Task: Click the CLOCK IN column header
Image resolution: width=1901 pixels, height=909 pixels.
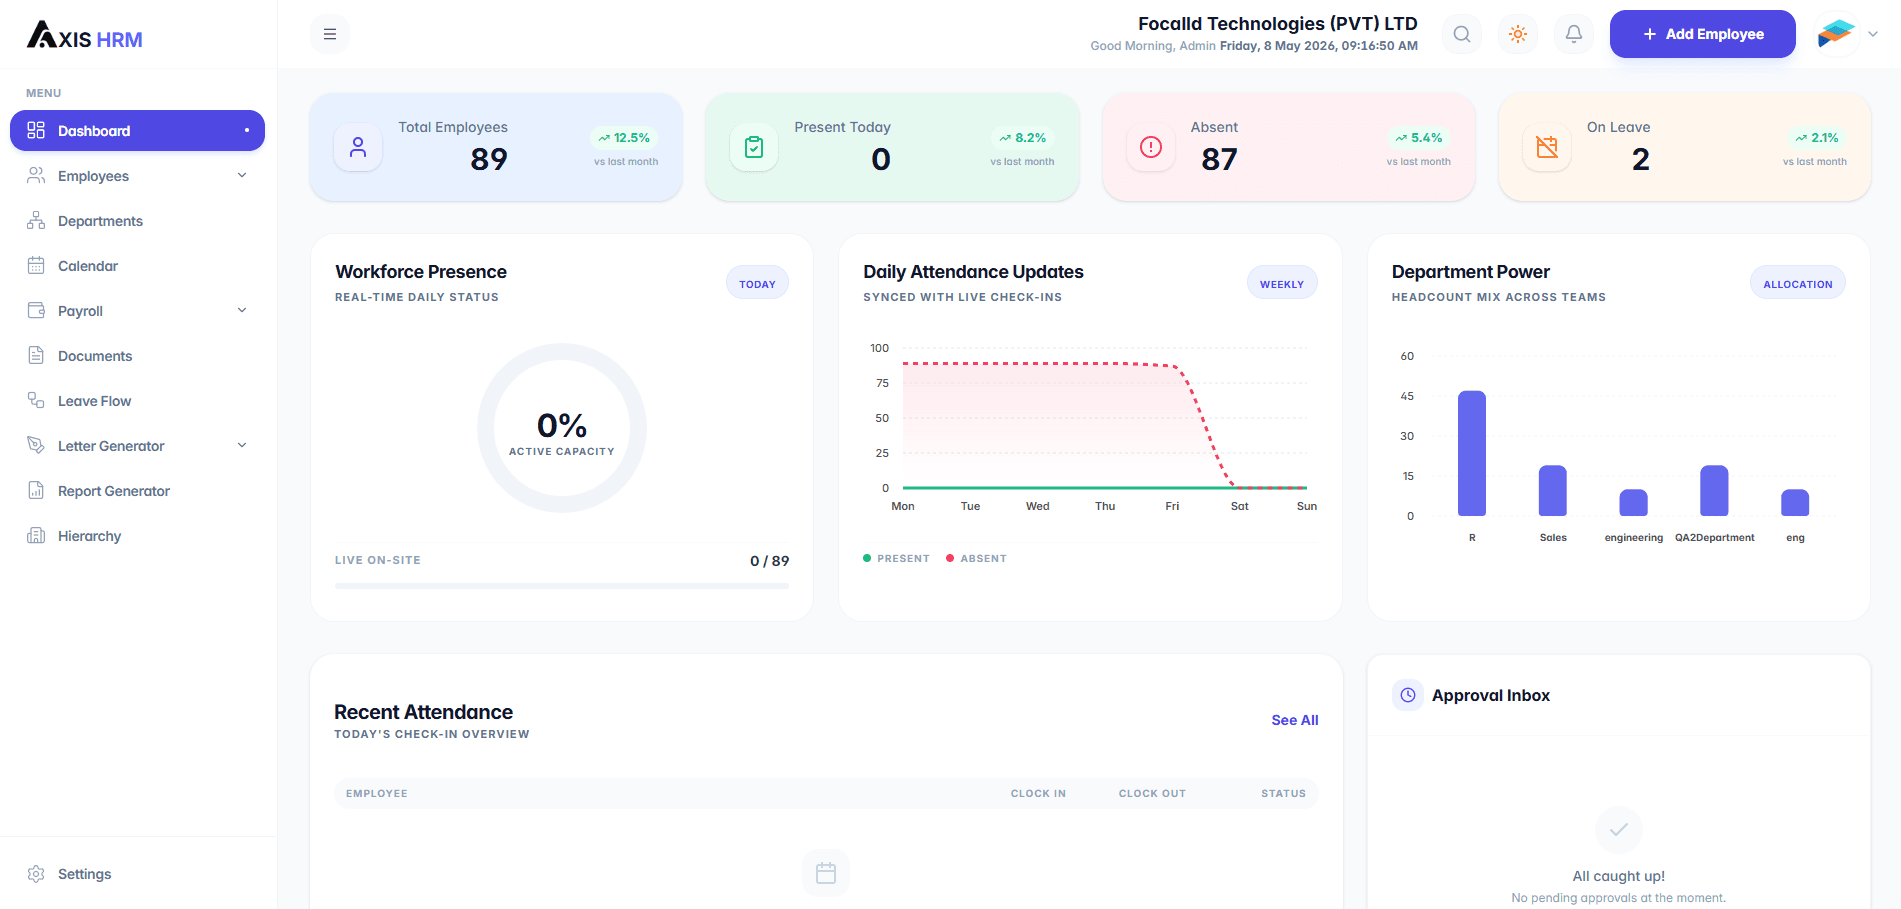Action: coord(1038,794)
